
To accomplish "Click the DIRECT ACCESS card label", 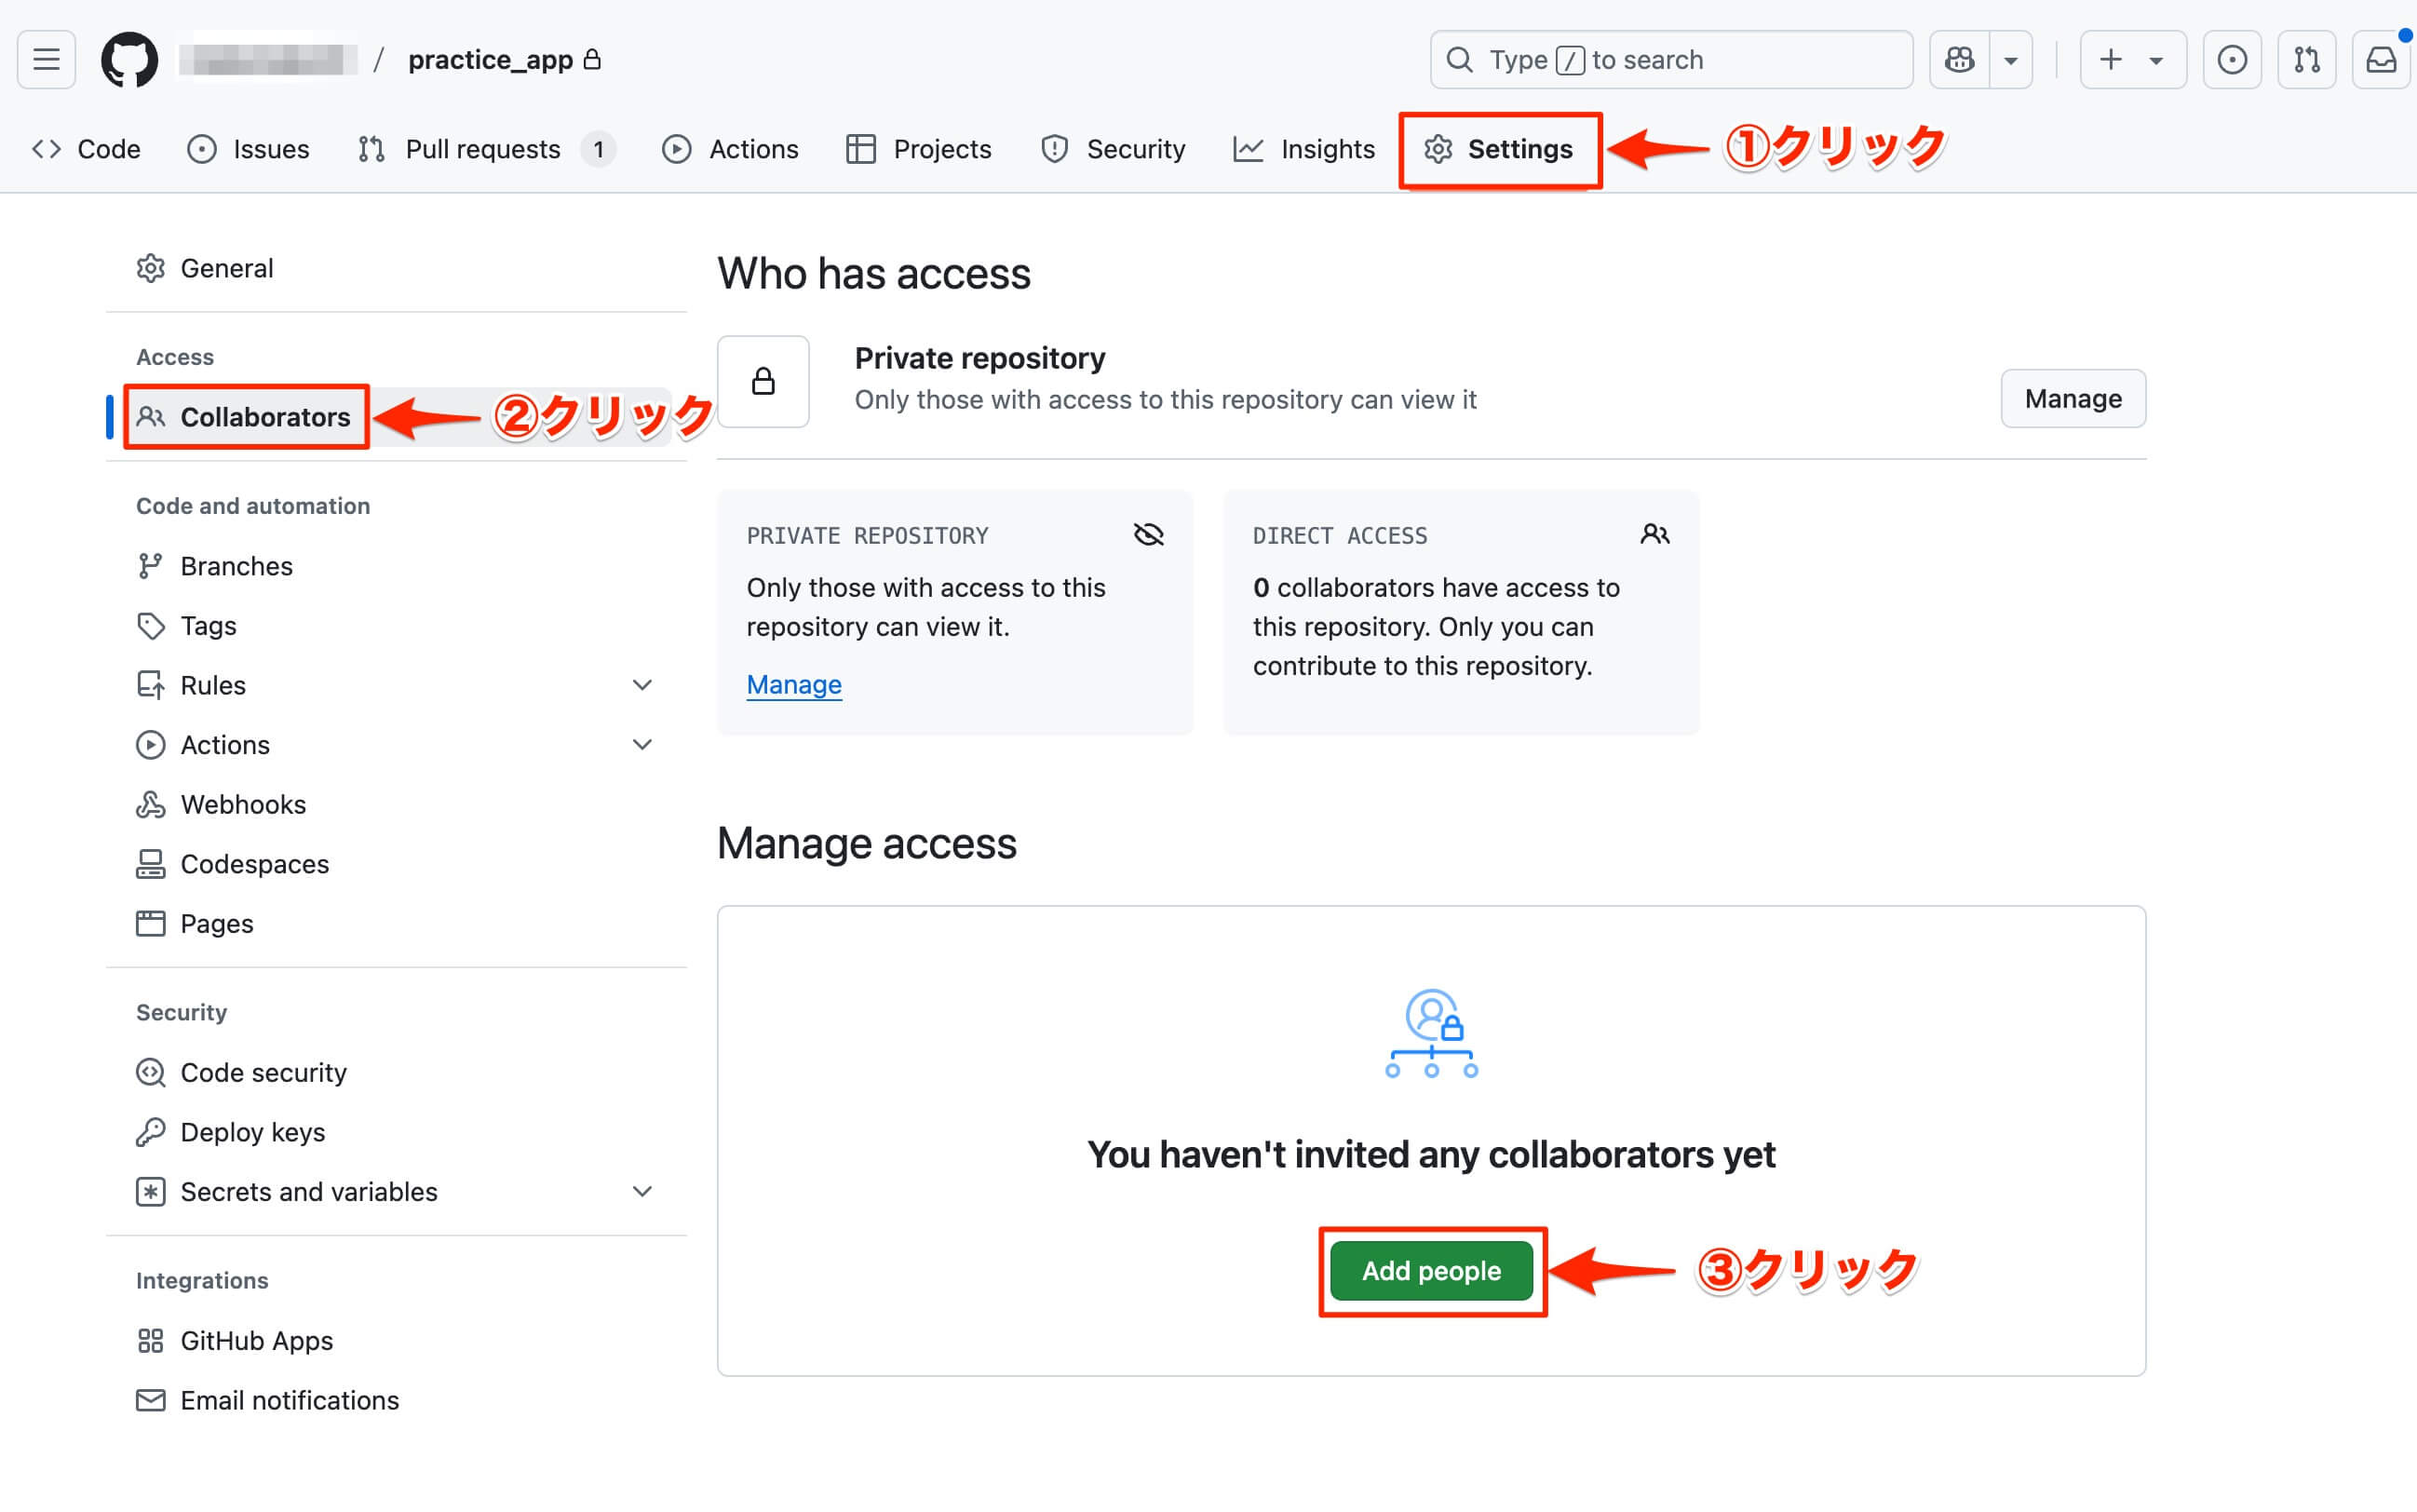I will pos(1340,536).
